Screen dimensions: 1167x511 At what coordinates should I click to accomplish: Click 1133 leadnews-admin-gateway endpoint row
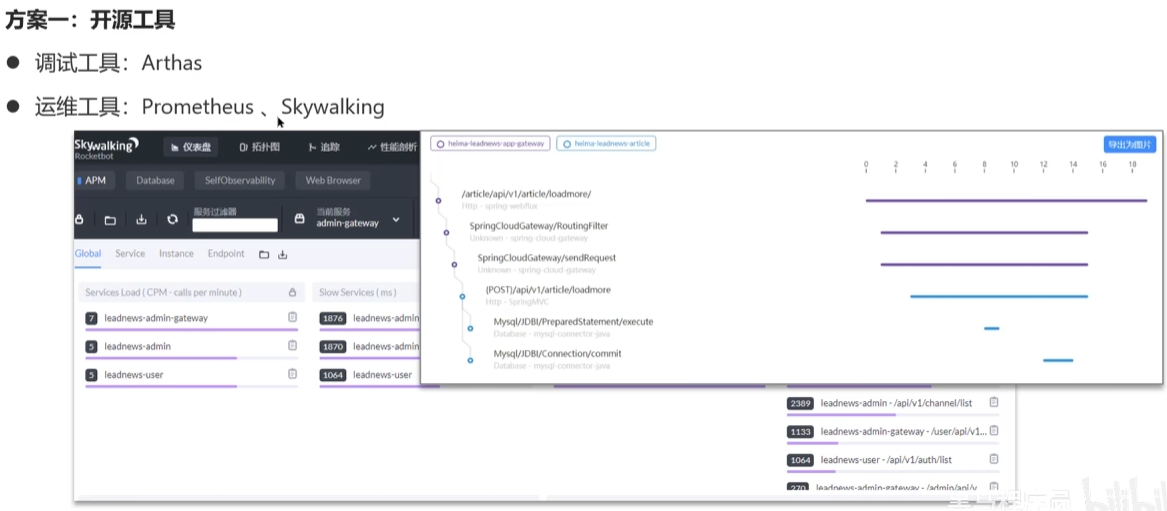[893, 434]
